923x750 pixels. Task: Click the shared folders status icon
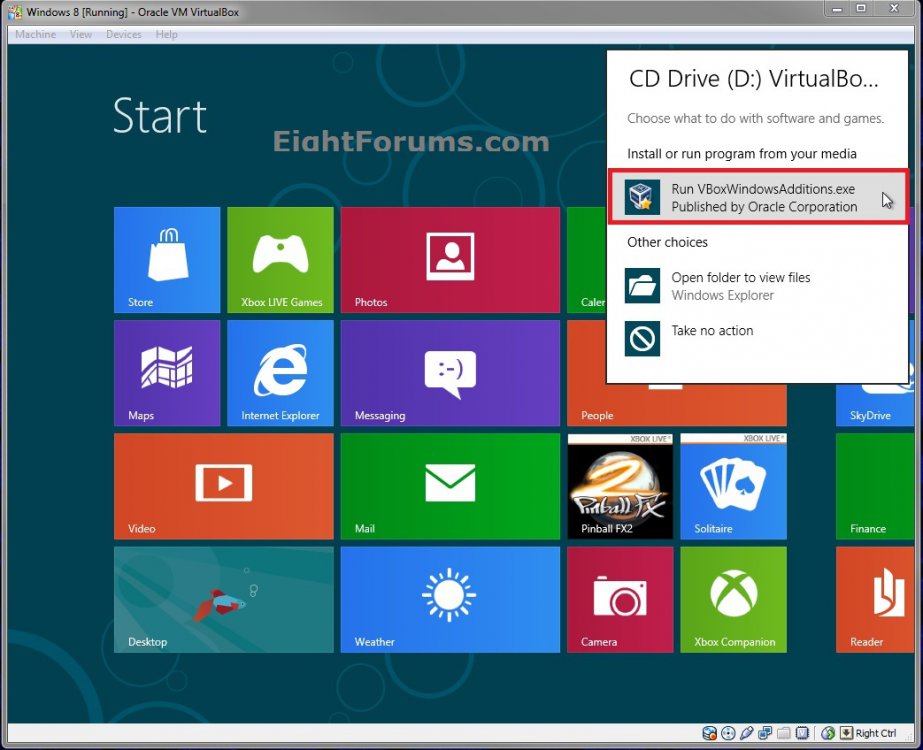[x=784, y=733]
